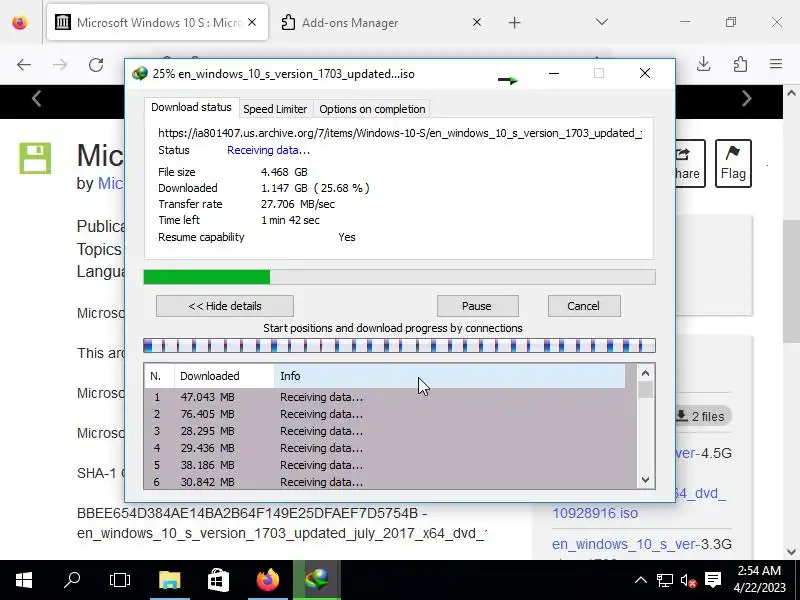The image size is (800, 600).
Task: Open the list all tabs dropdown
Action: tap(602, 22)
